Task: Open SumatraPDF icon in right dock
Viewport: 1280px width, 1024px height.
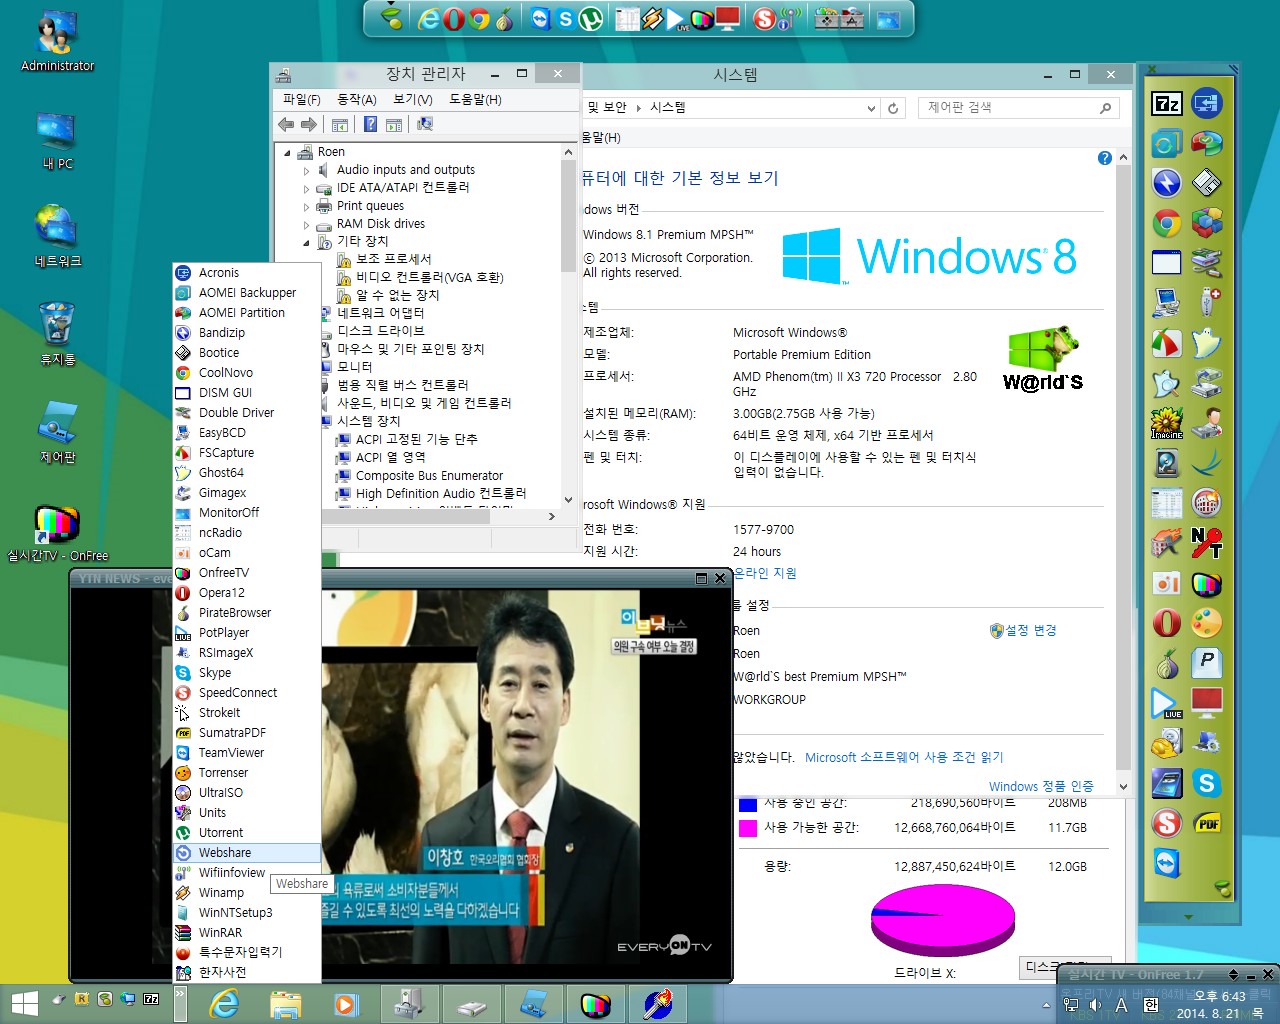Action: (1207, 823)
